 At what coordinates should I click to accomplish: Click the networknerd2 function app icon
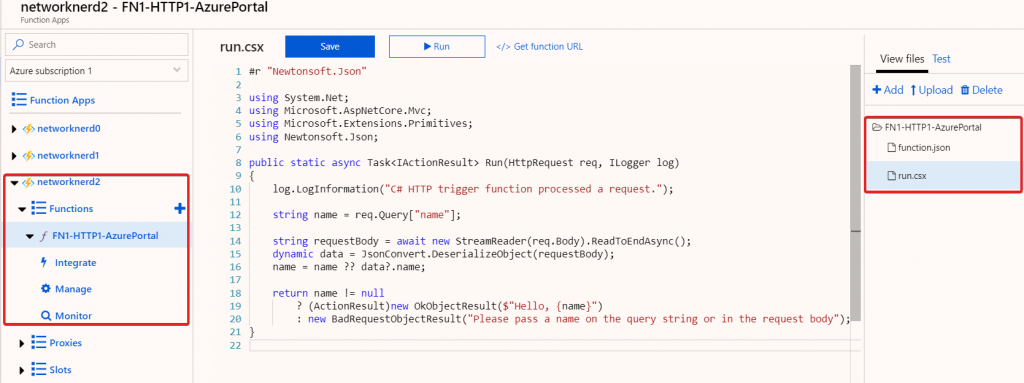pos(29,182)
